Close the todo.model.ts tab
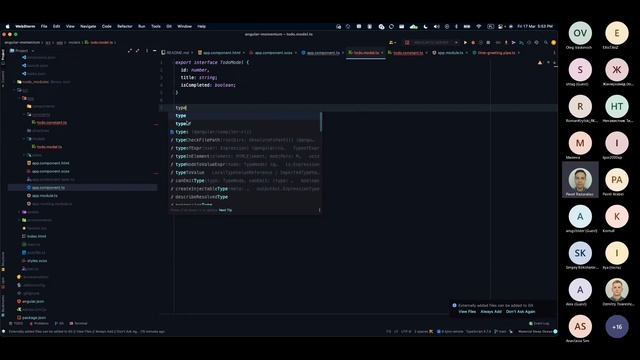This screenshot has width=640, height=360. [x=382, y=53]
